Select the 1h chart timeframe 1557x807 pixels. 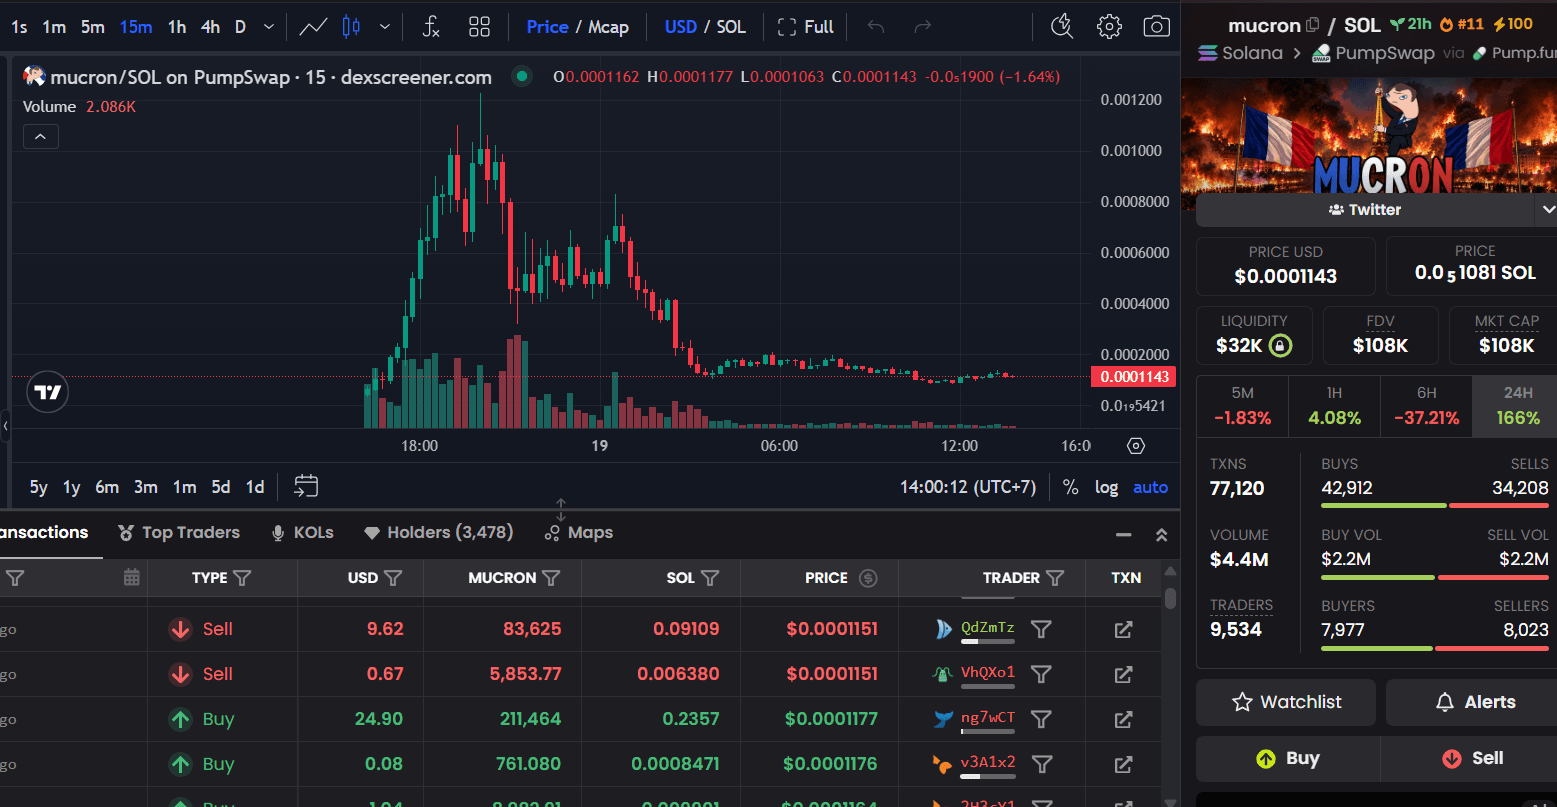pos(177,27)
